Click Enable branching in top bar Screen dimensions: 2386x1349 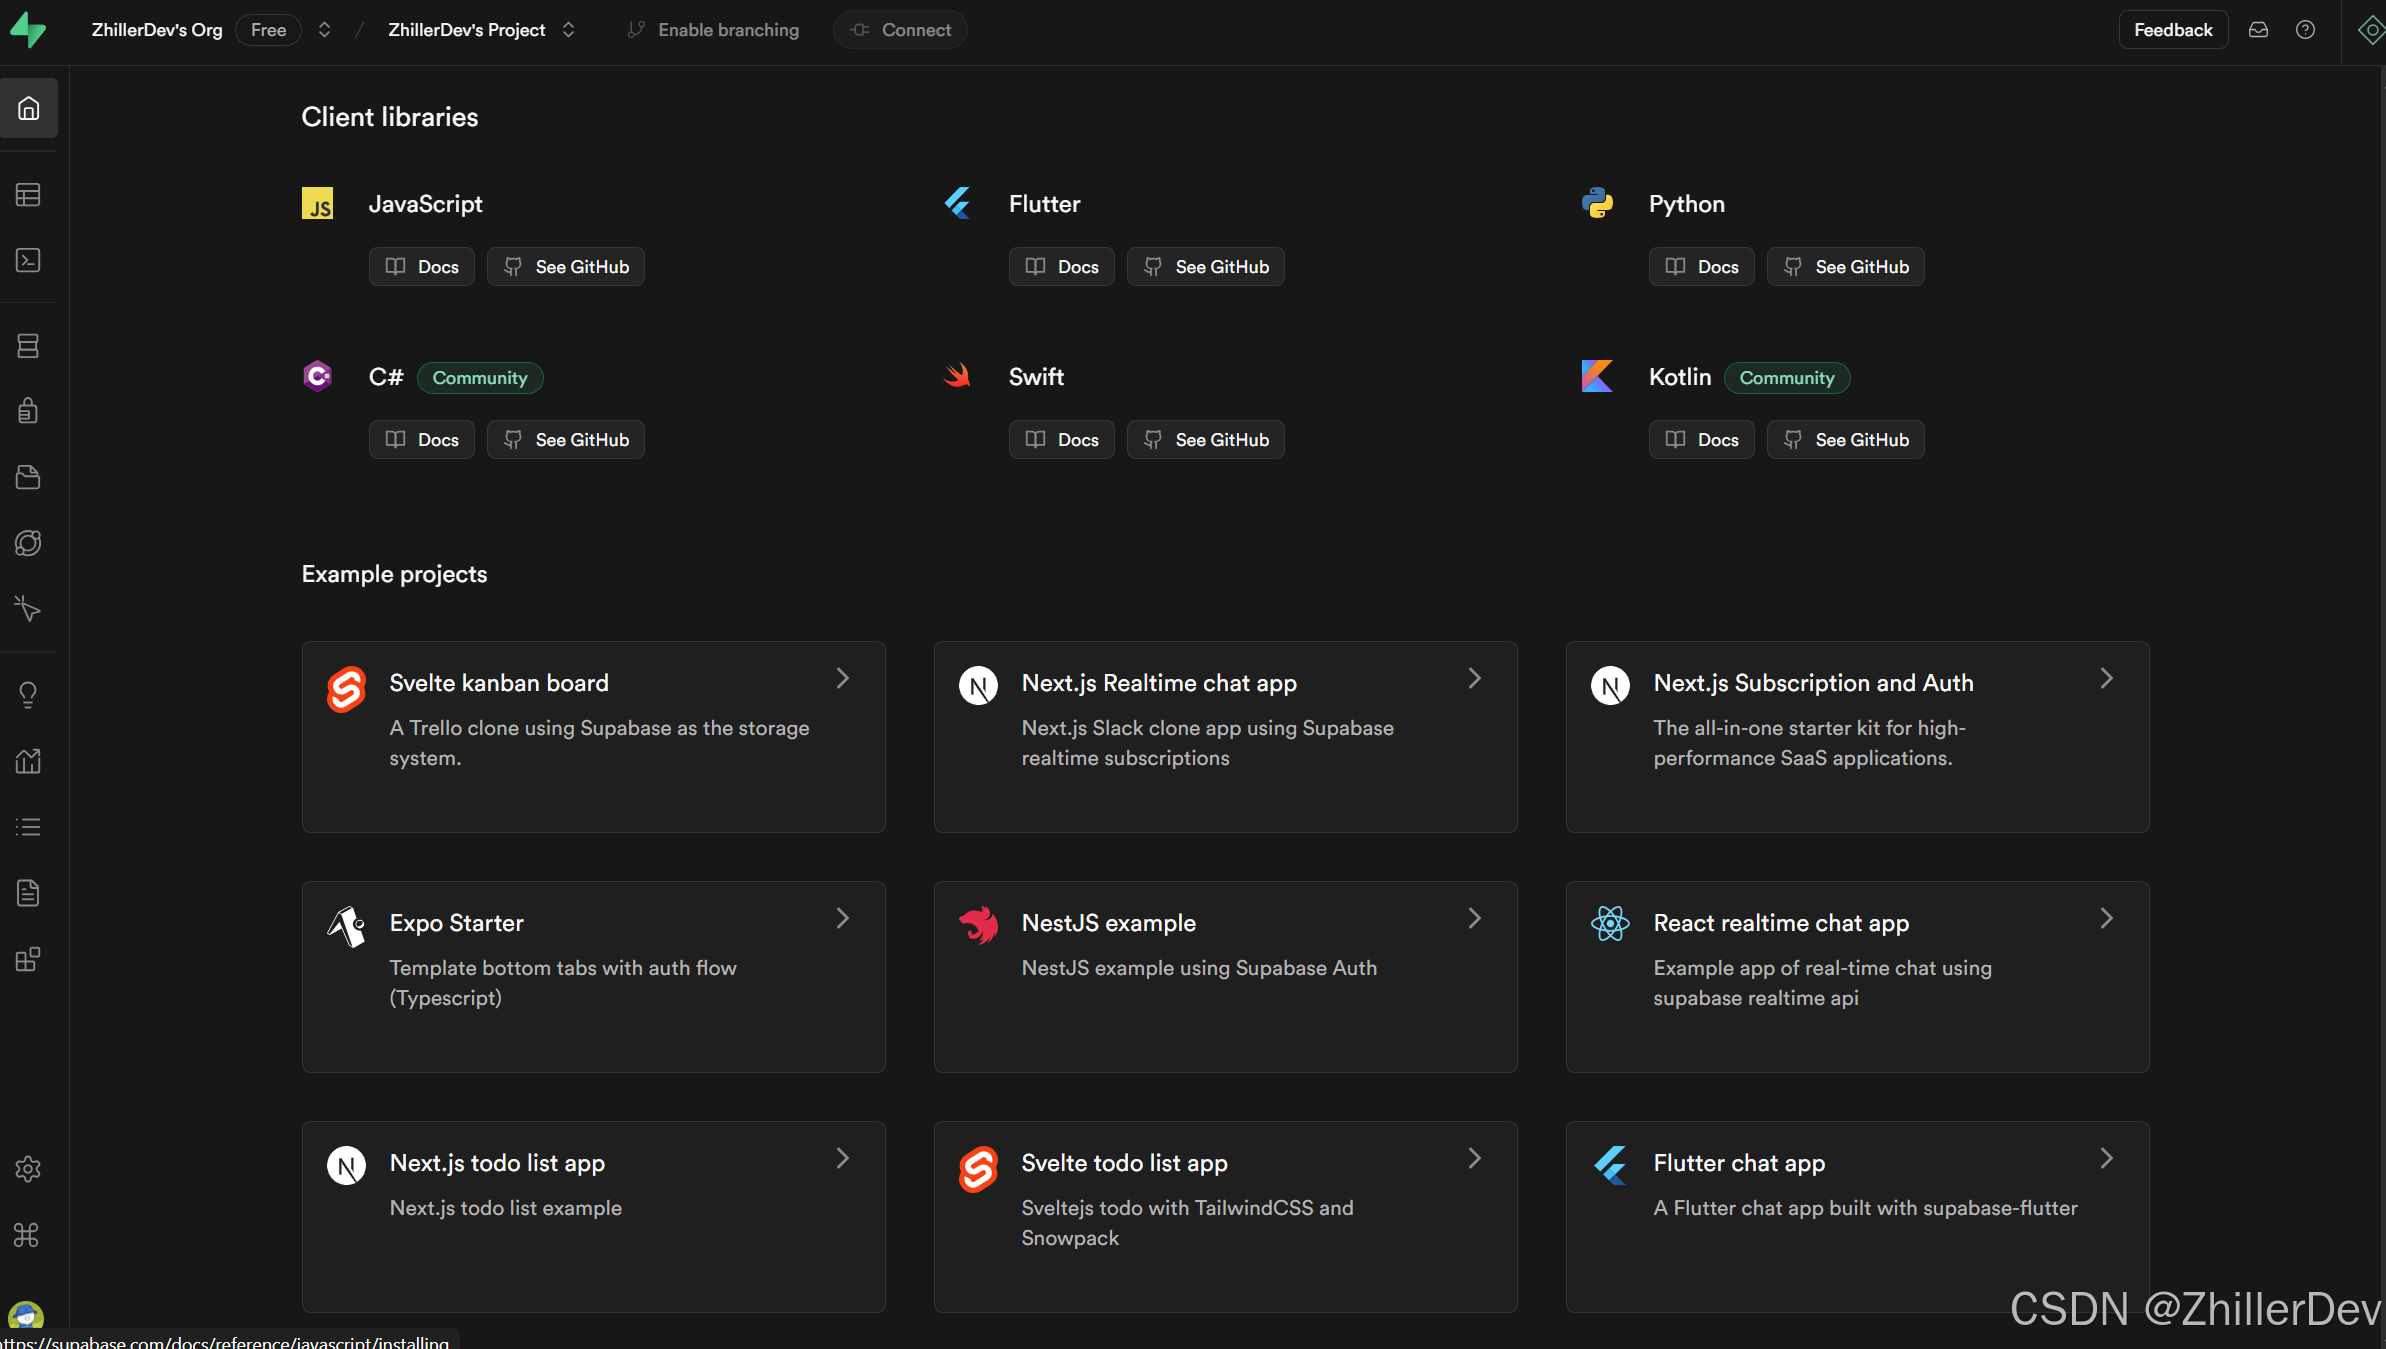click(713, 30)
